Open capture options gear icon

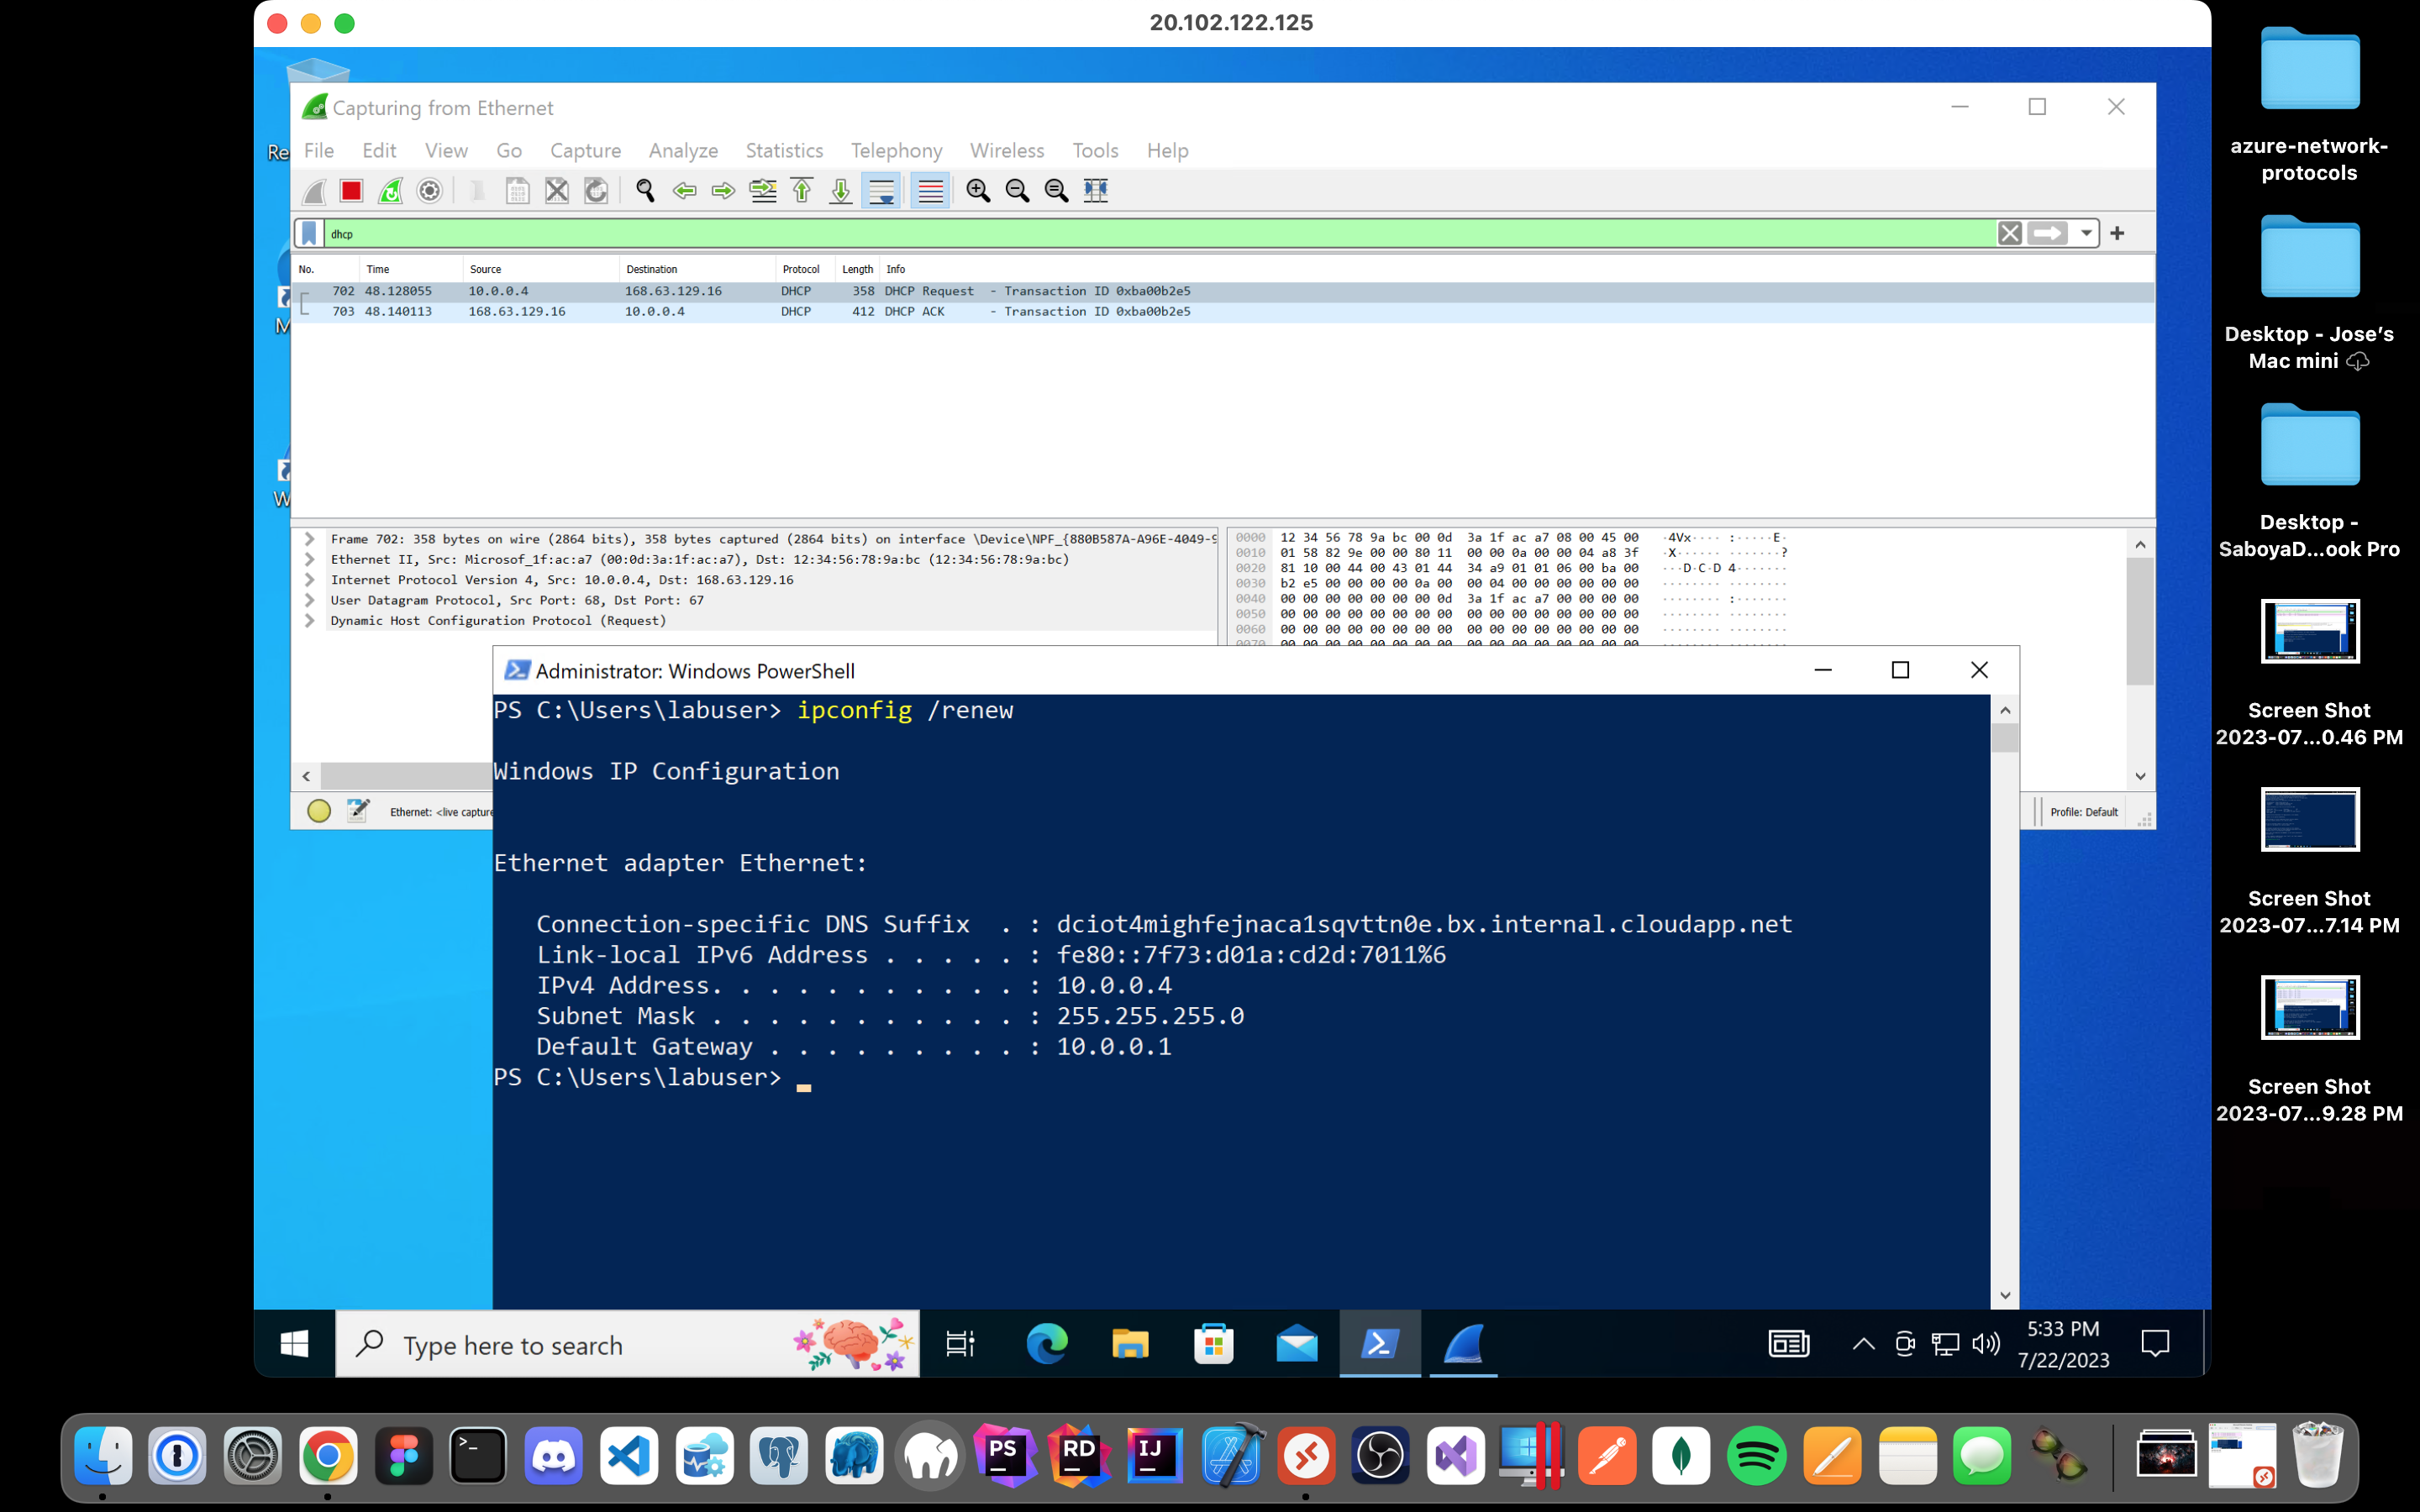tap(430, 190)
